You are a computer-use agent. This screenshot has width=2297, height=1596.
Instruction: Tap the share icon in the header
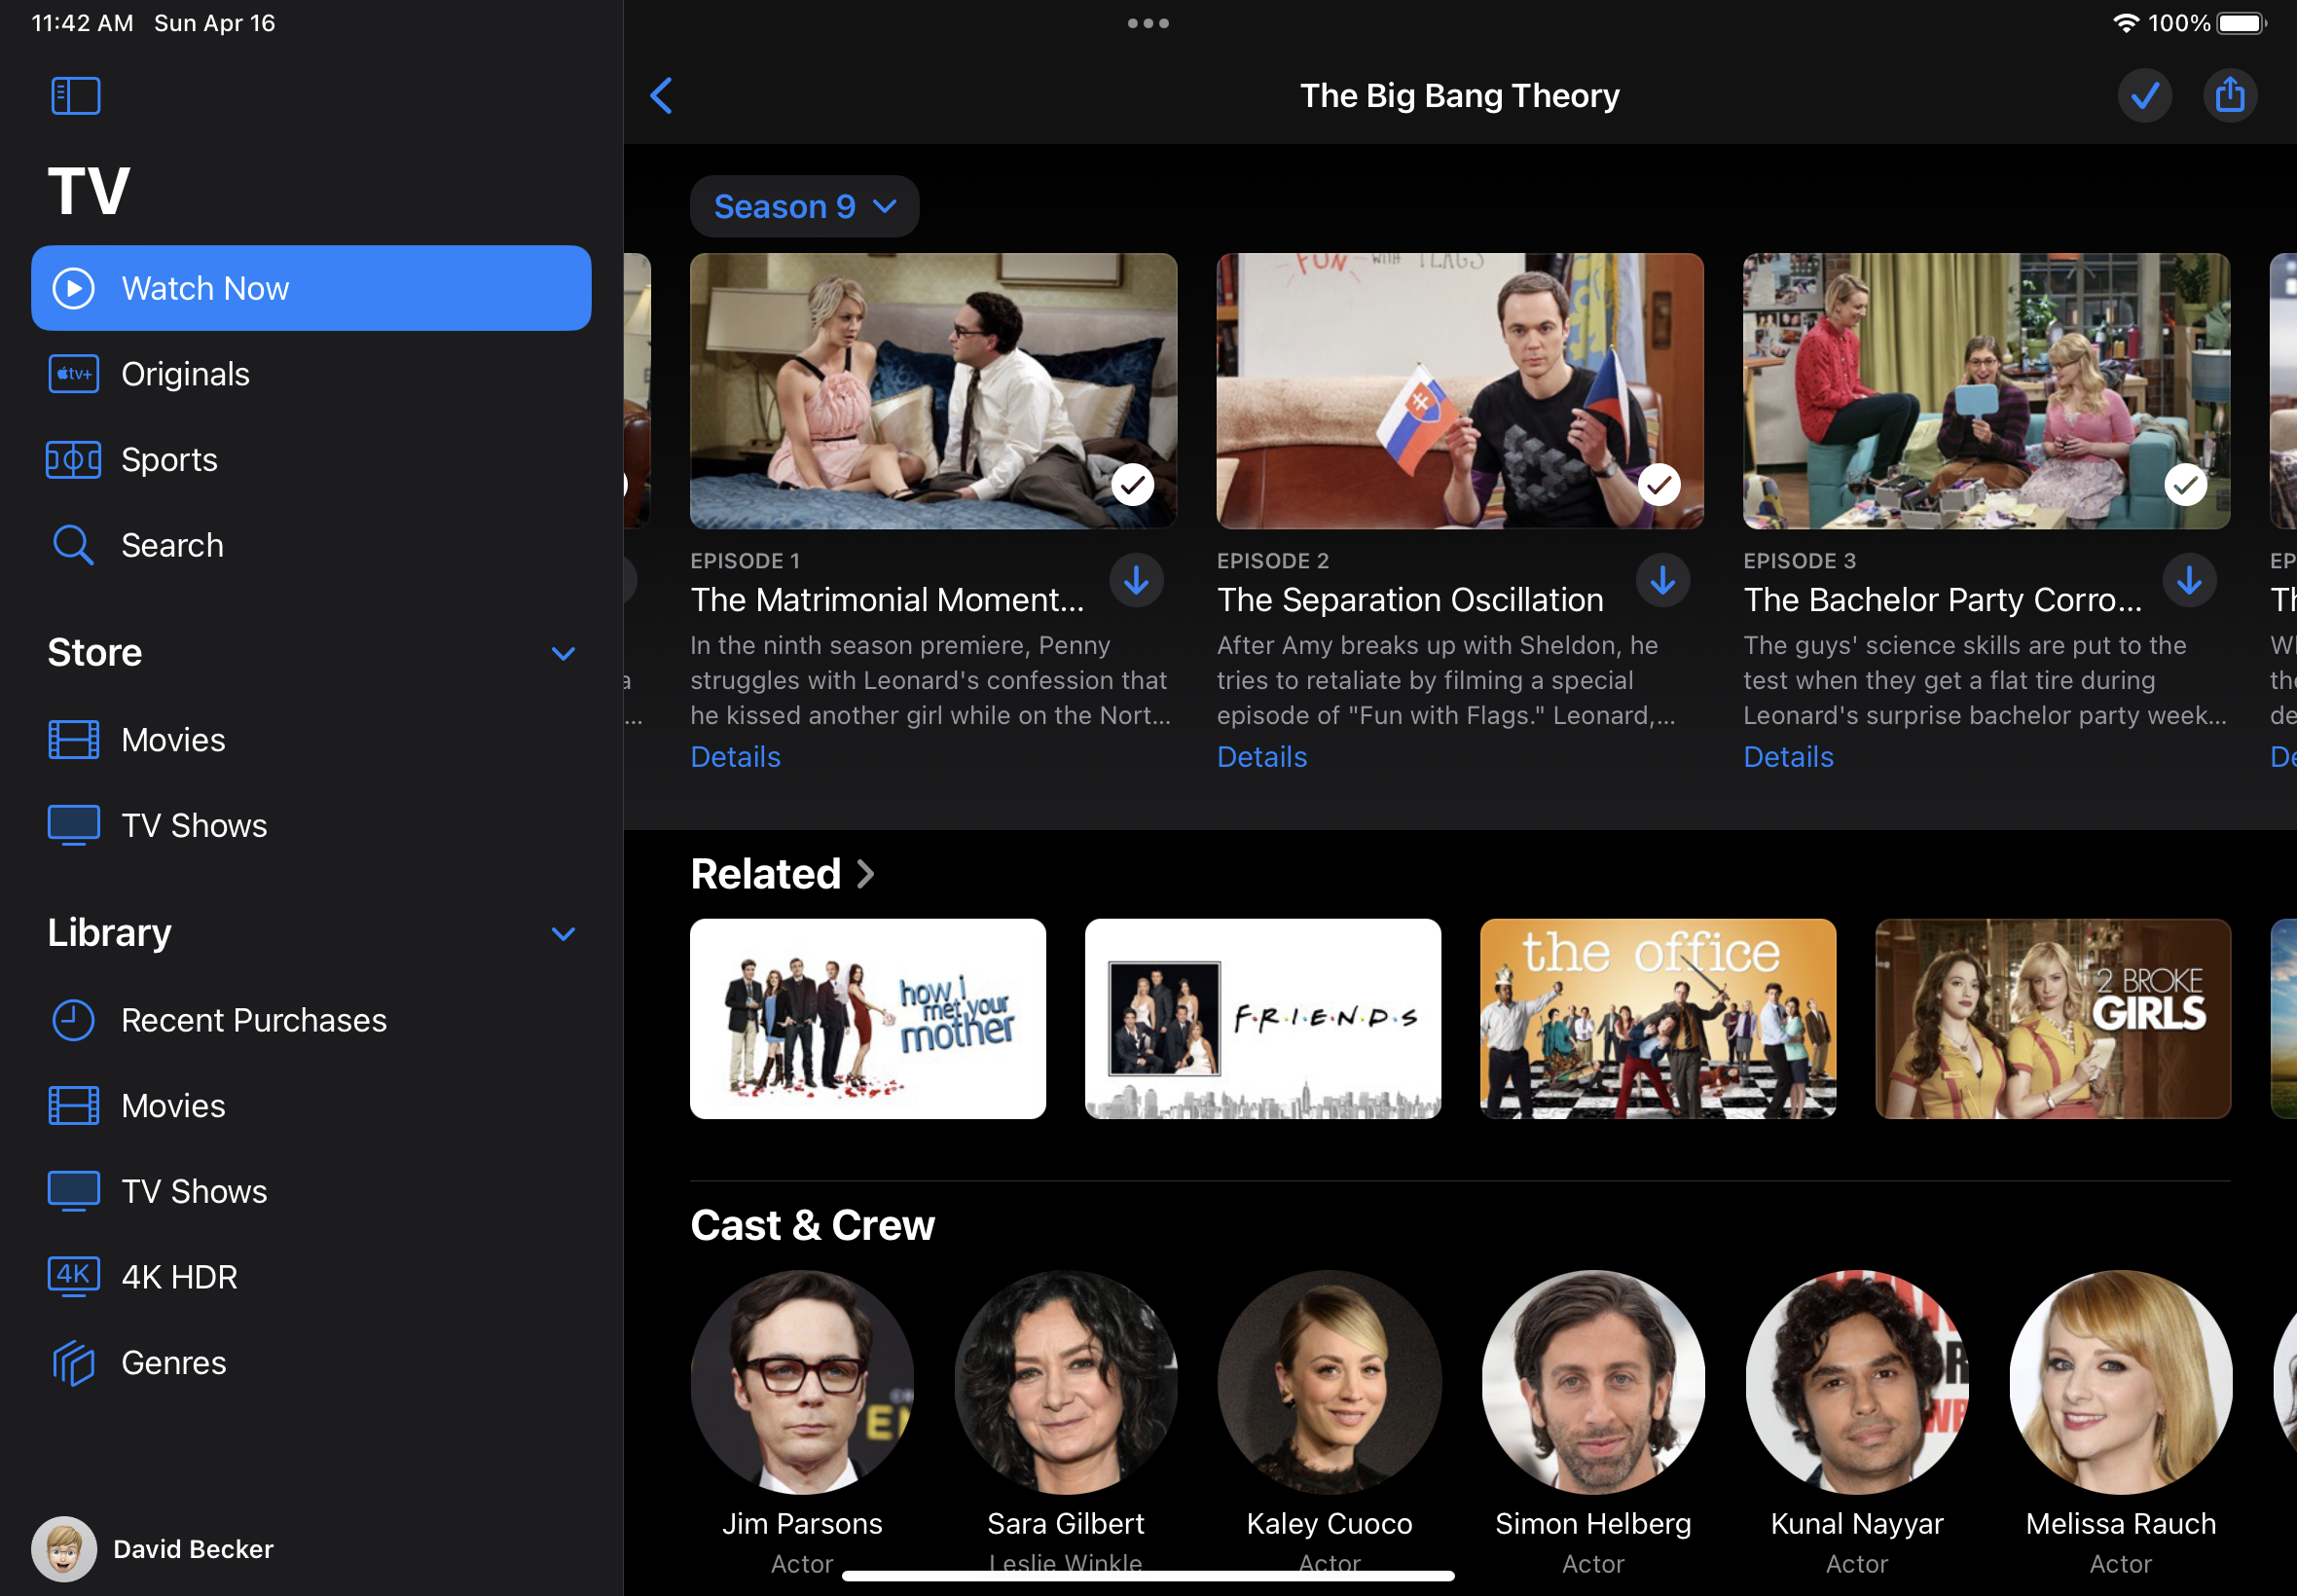point(2229,96)
